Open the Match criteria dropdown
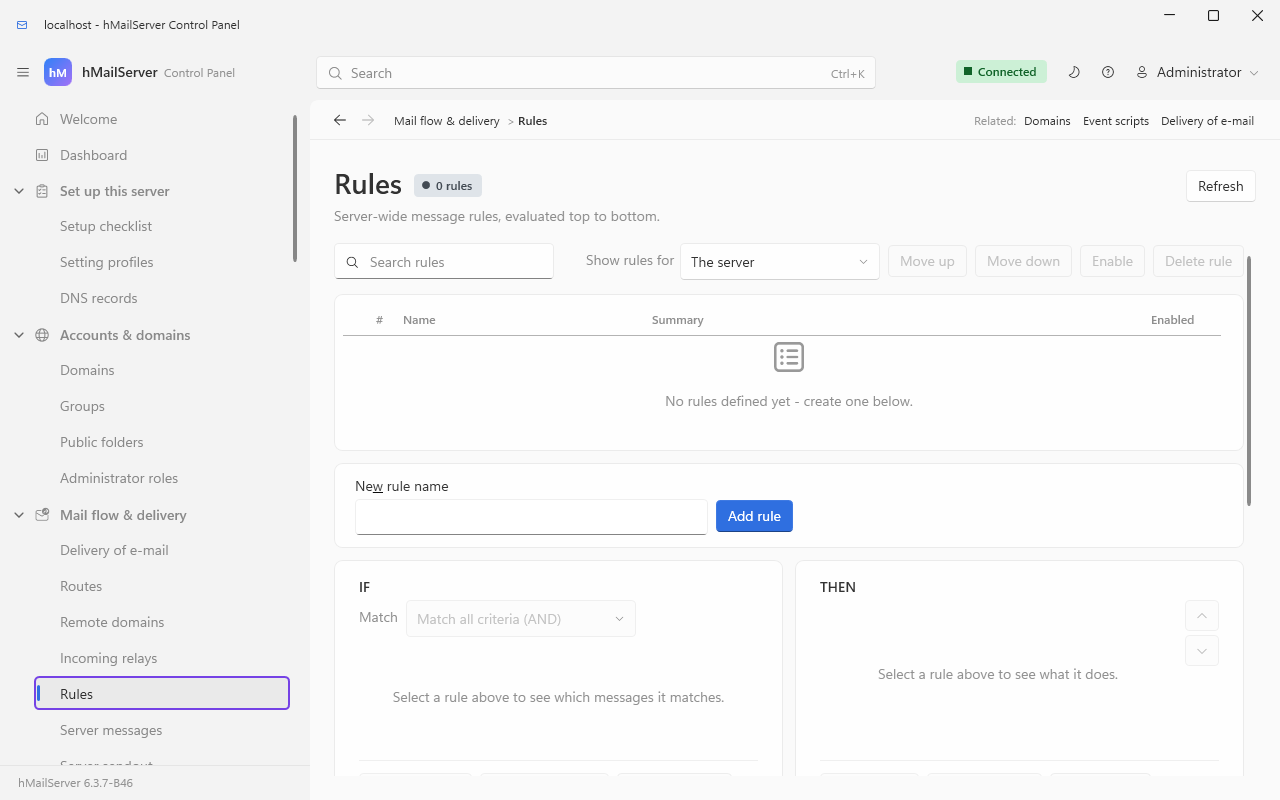 tap(521, 619)
